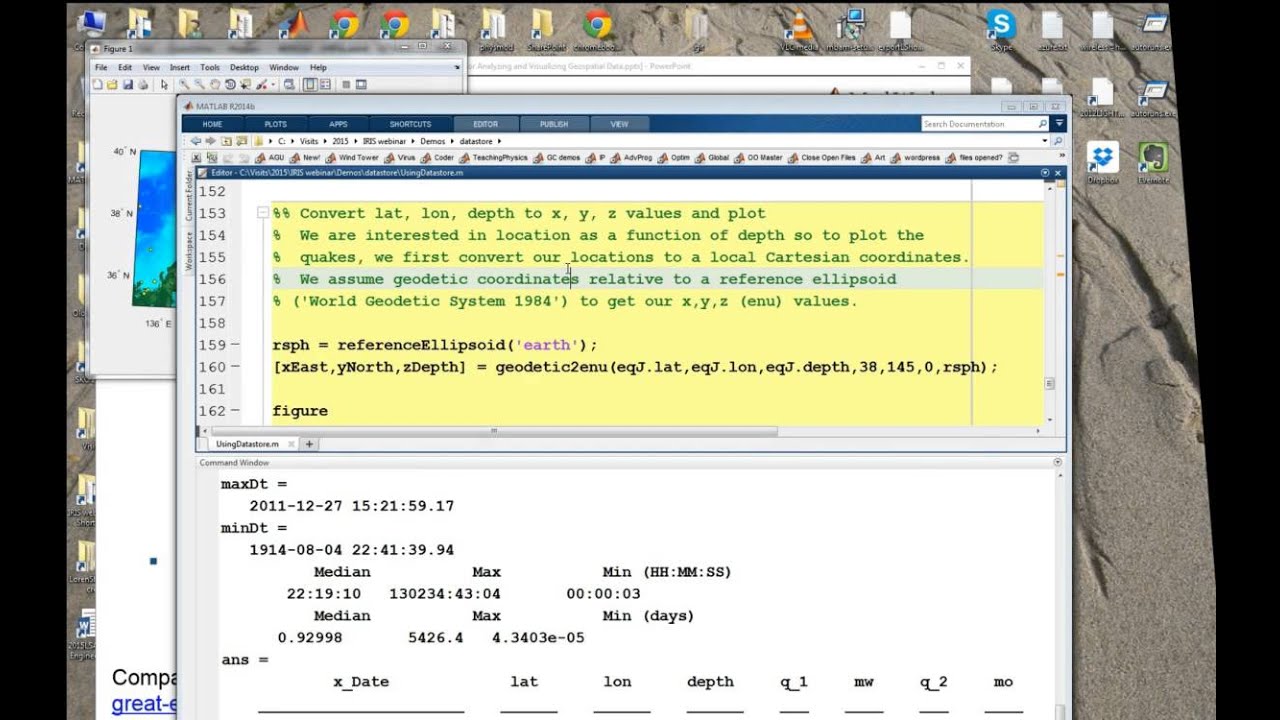Expand hidden shortcuts chevron
This screenshot has width=1280, height=720.
click(x=1062, y=155)
